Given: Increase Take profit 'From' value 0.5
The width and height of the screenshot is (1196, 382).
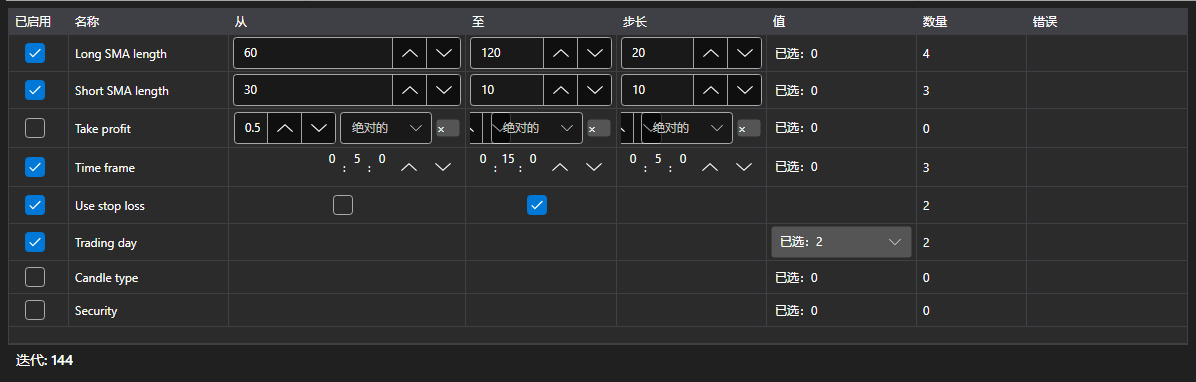Looking at the screenshot, I should pos(285,128).
